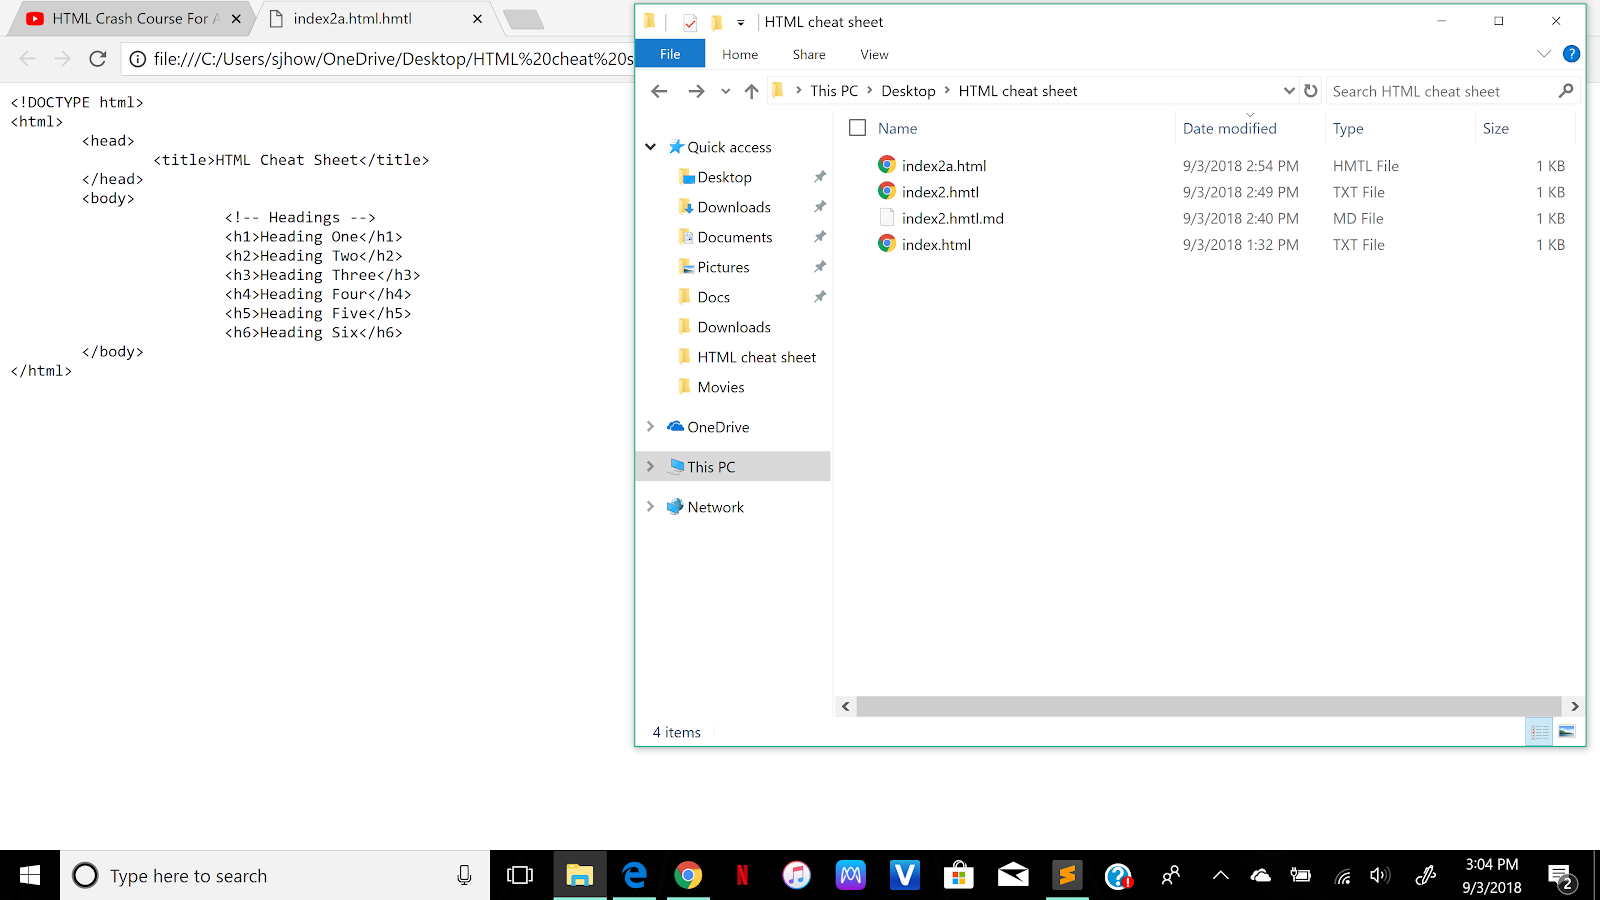1600x900 pixels.
Task: Open index2.hmtl.md from the file list
Action: point(952,217)
